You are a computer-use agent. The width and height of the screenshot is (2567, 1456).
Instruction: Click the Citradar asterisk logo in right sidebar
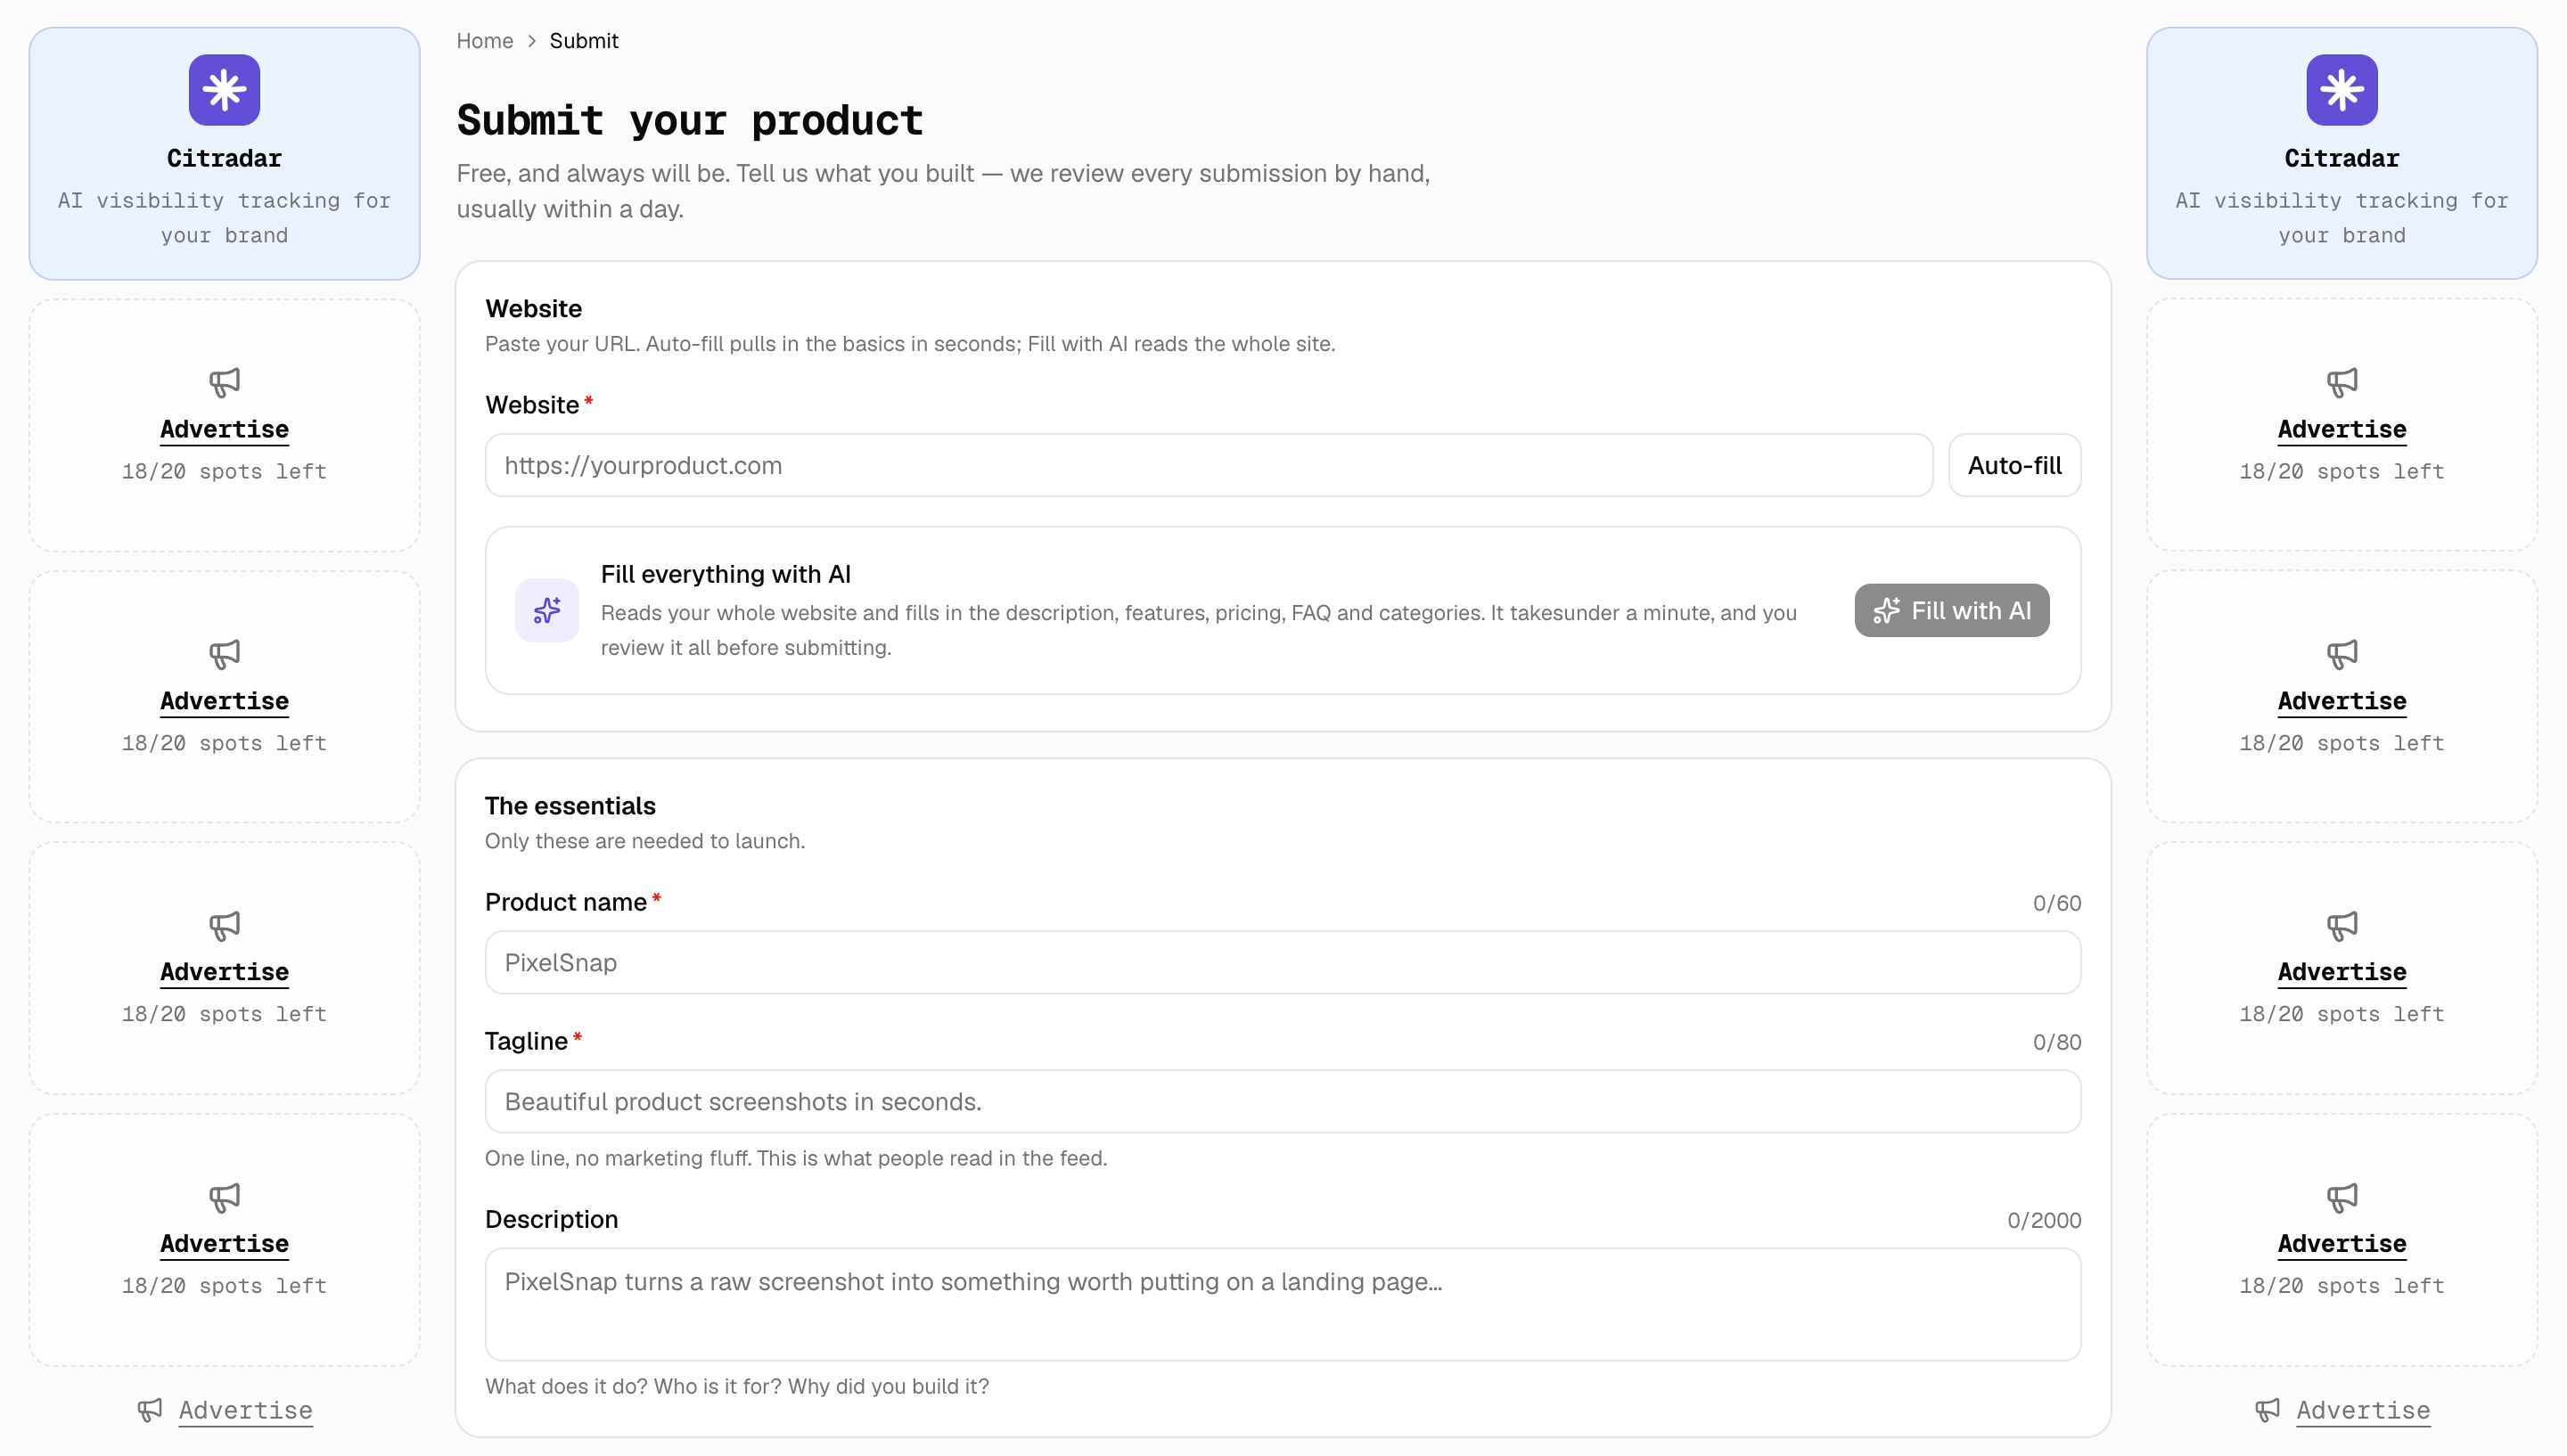tap(2341, 90)
